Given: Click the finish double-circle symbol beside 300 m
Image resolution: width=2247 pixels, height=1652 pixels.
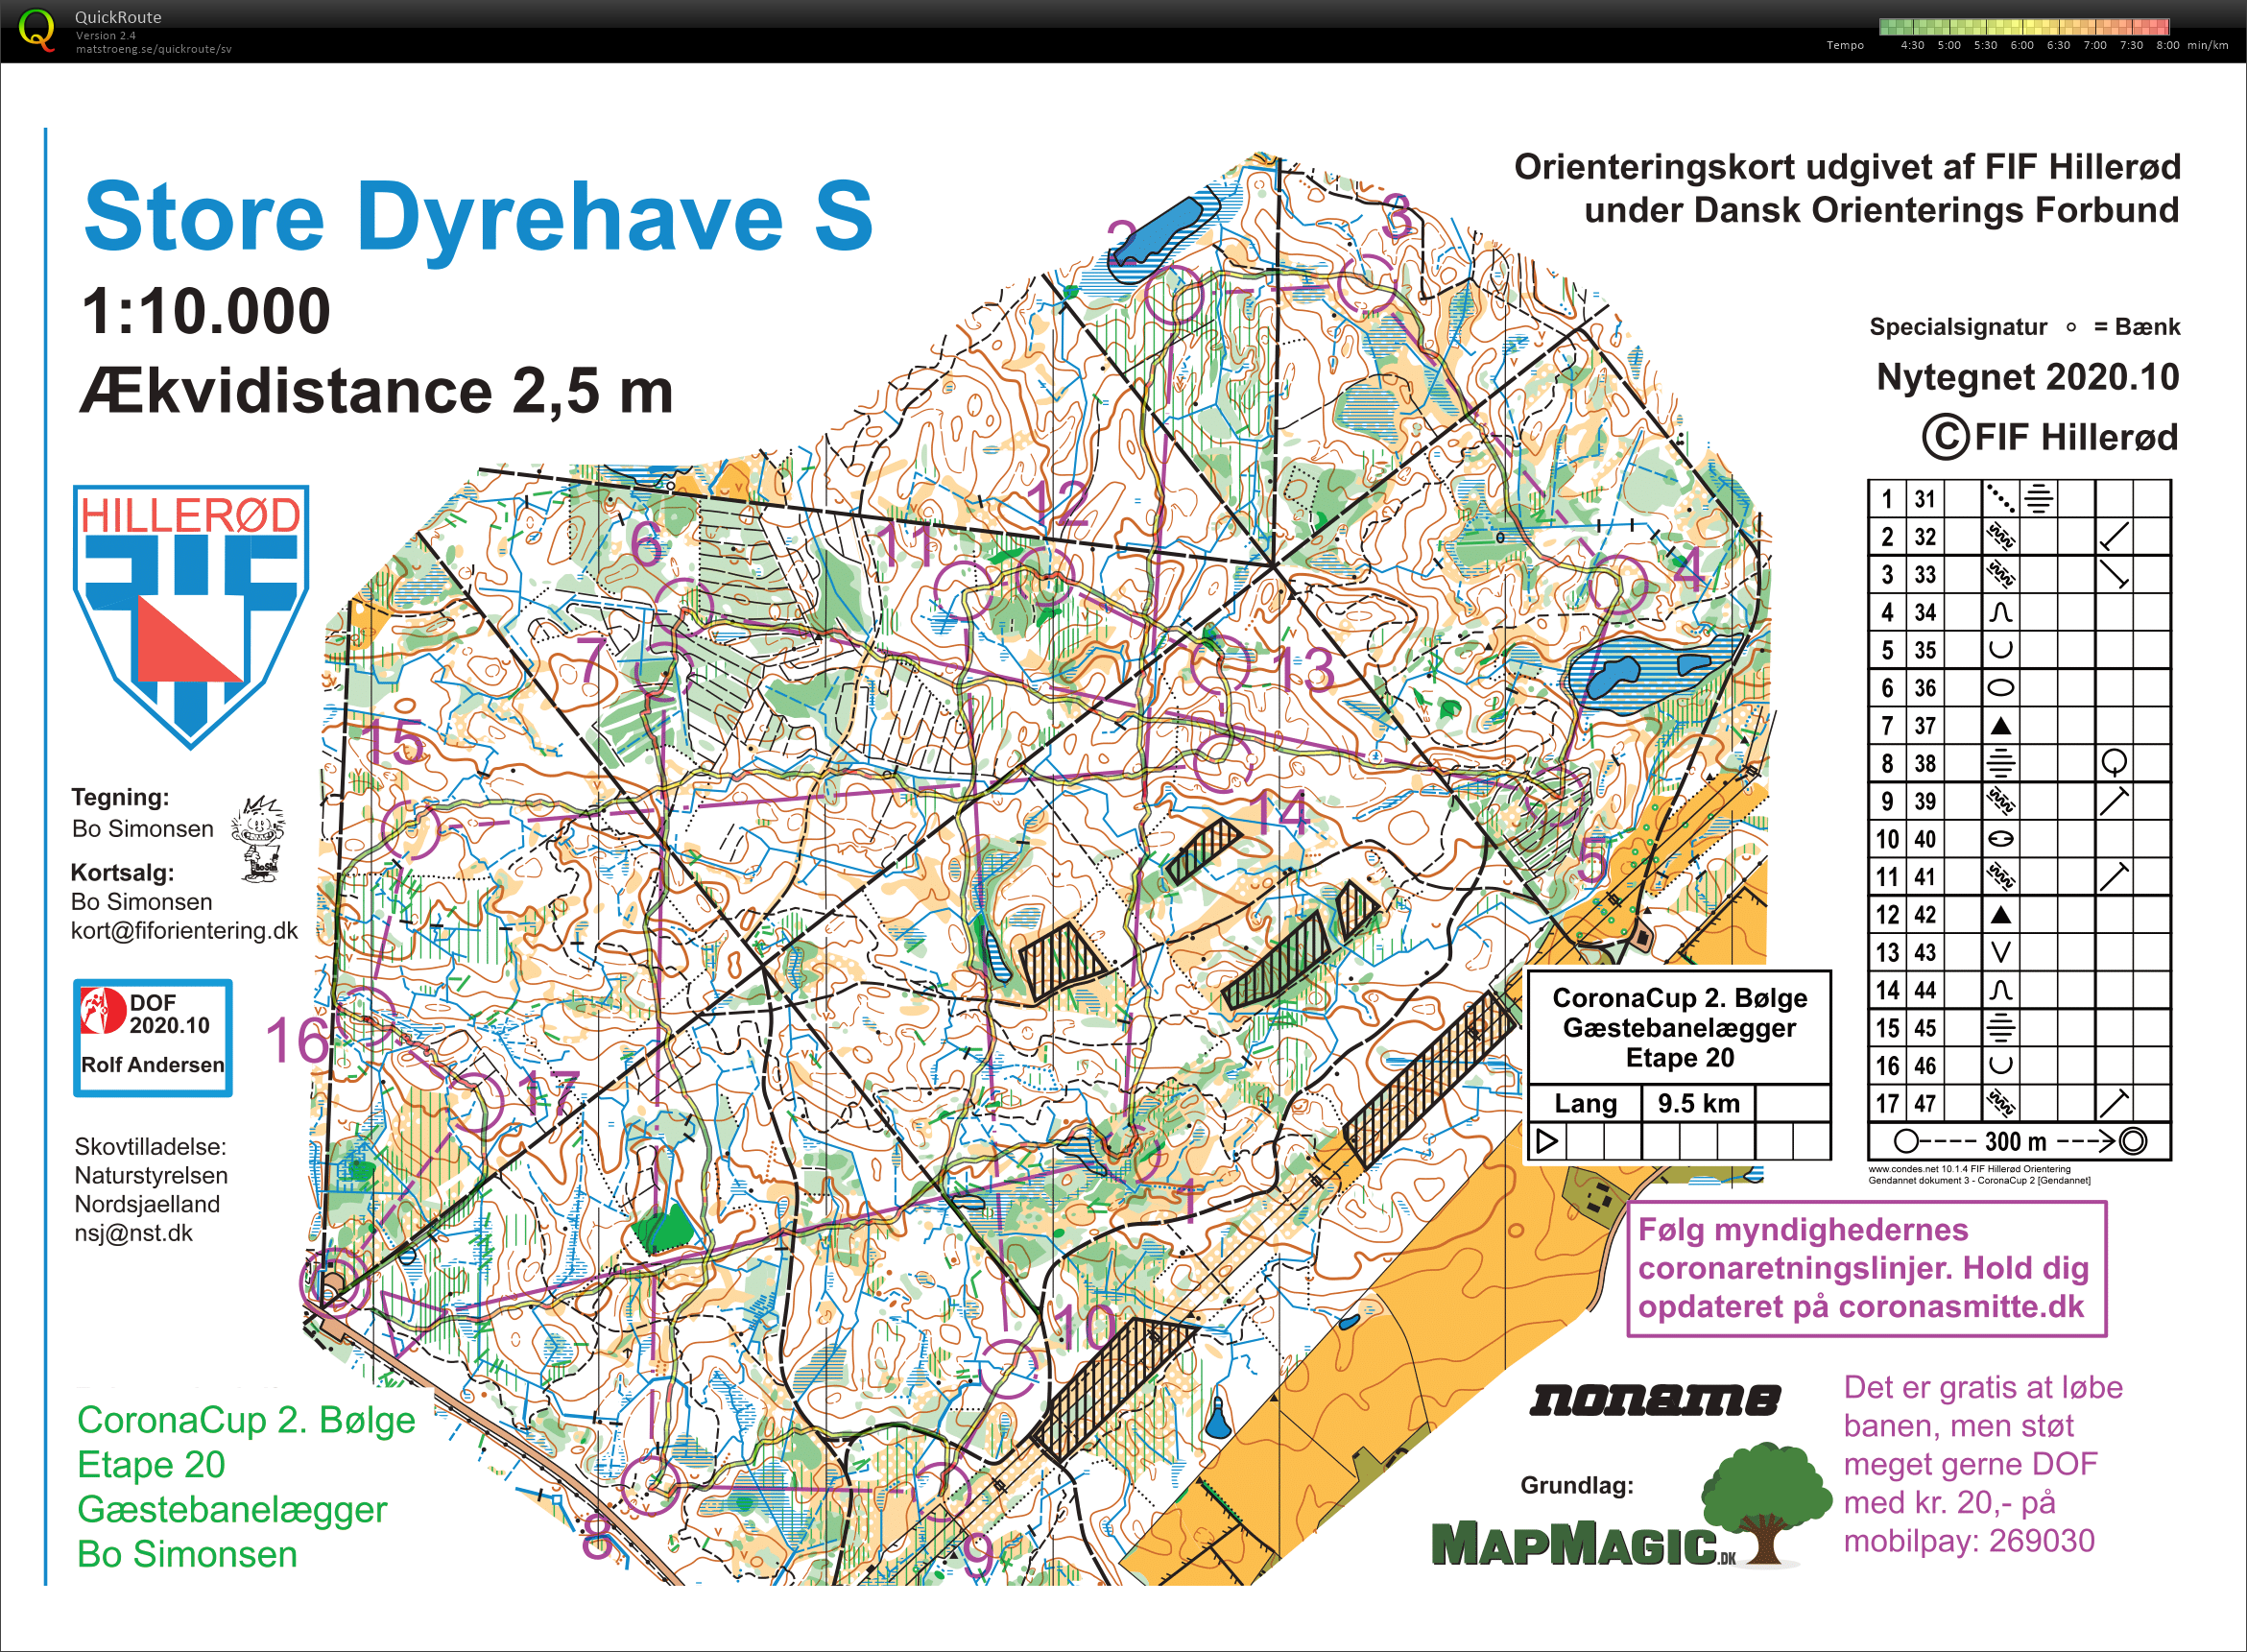Looking at the screenshot, I should [x=2132, y=1141].
